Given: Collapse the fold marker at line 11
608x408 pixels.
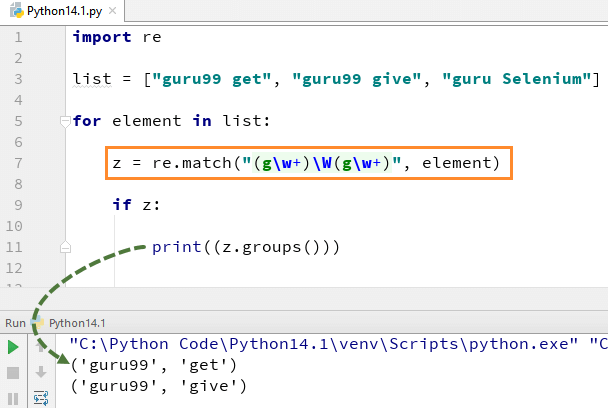Looking at the screenshot, I should (x=66, y=246).
